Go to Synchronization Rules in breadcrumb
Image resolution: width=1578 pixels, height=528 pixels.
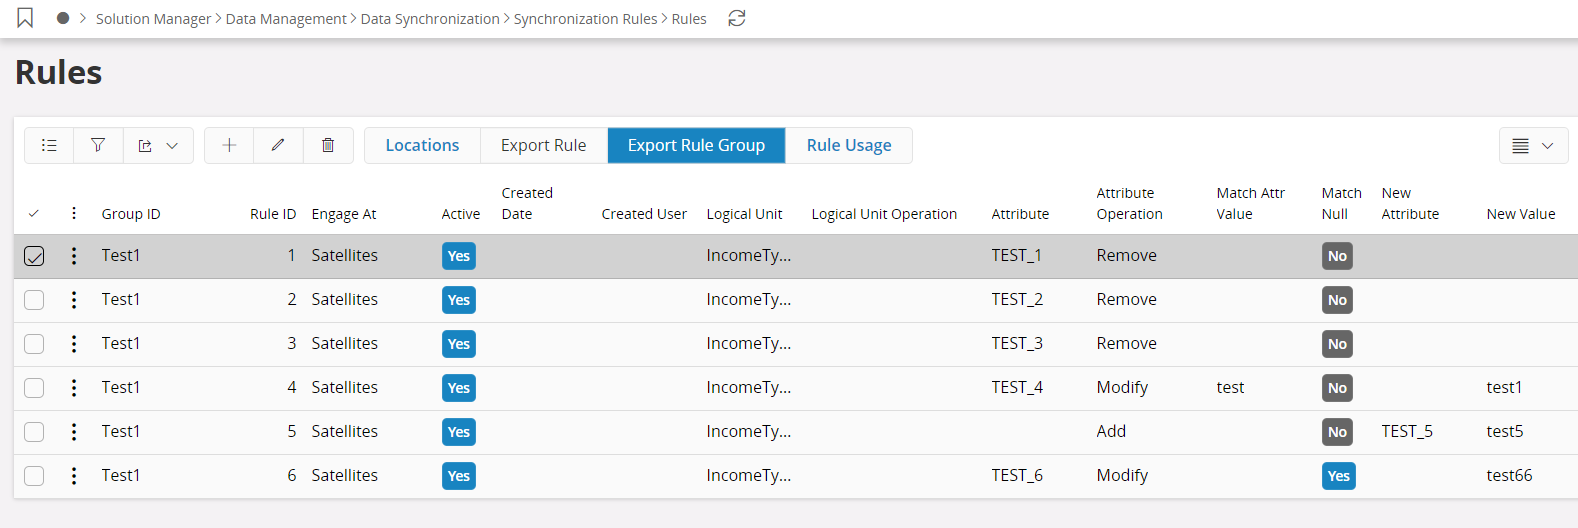tap(585, 19)
